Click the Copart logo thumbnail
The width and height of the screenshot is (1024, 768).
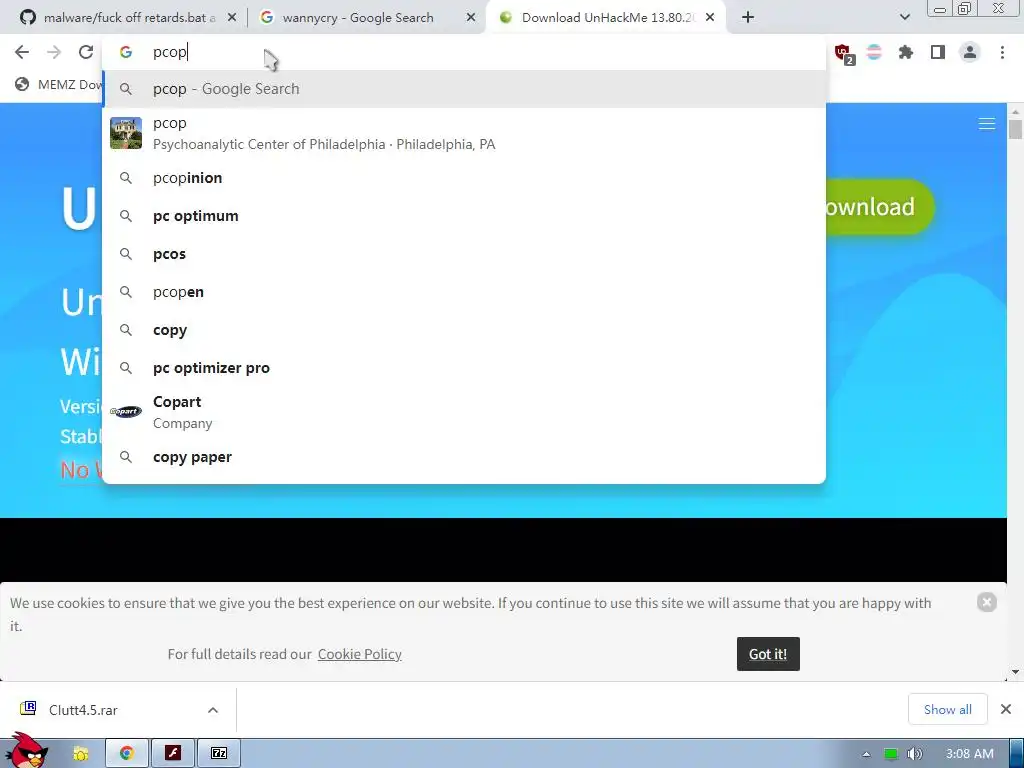pyautogui.click(x=126, y=411)
